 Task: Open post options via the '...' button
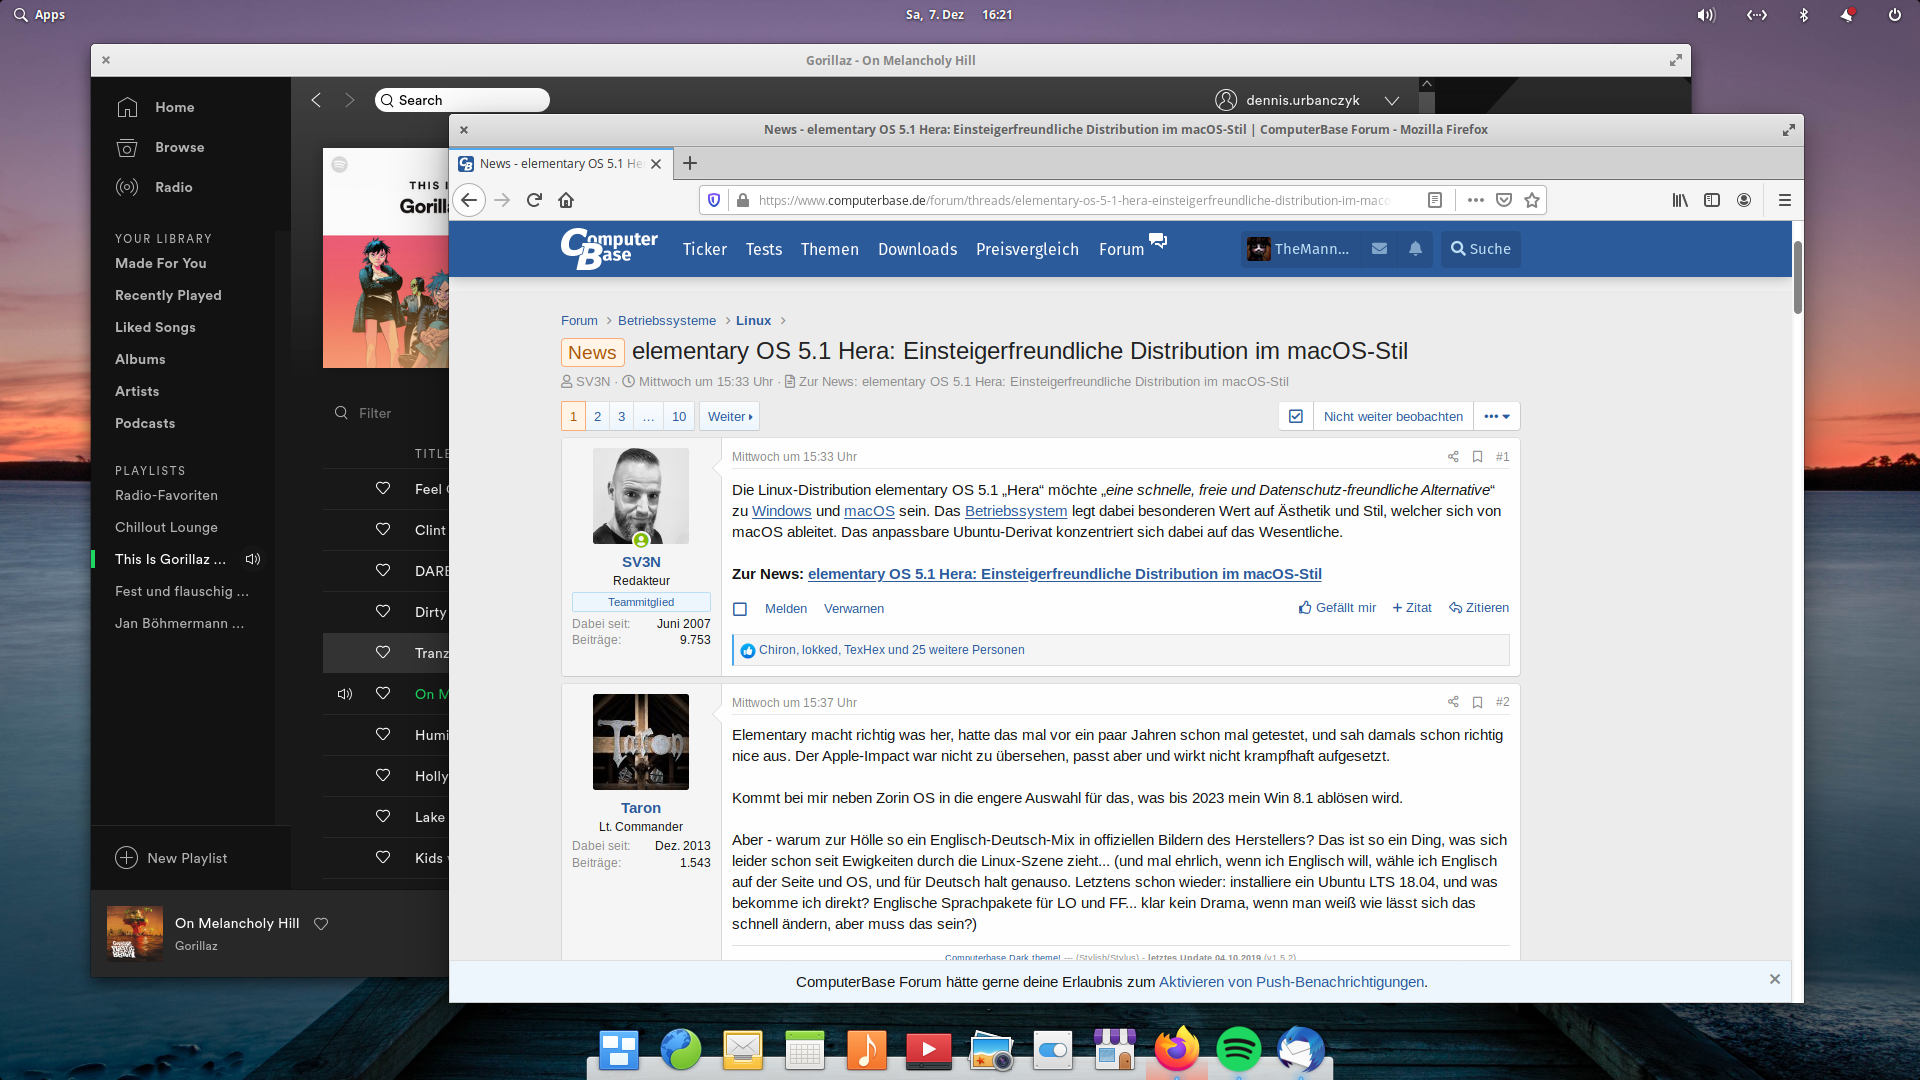(1497, 416)
